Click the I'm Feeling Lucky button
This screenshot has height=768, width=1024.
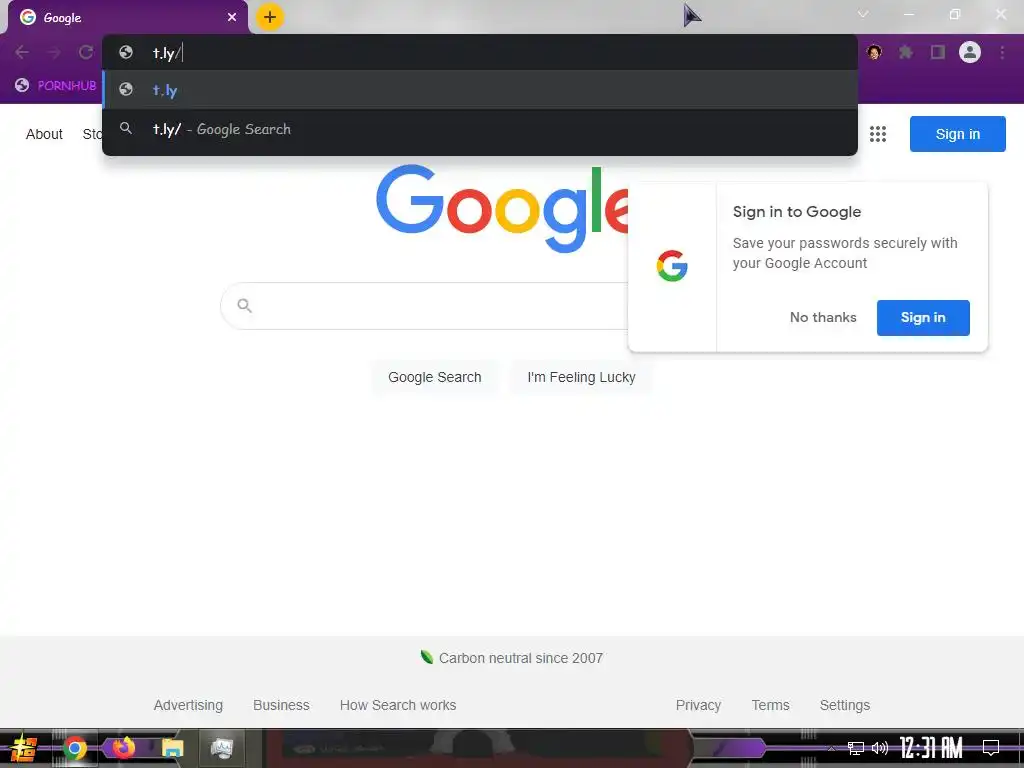point(581,377)
